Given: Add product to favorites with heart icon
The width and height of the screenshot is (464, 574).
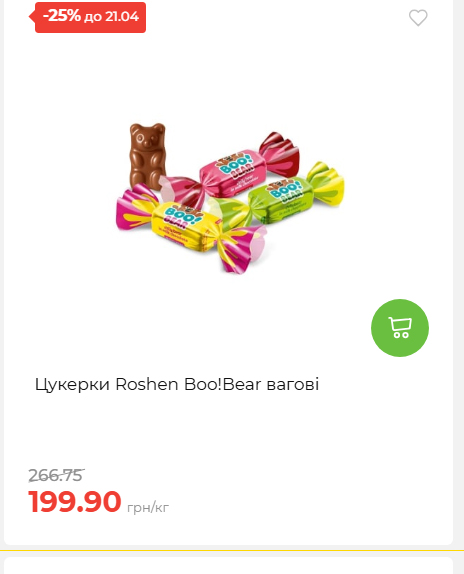Looking at the screenshot, I should click(x=418, y=18).
